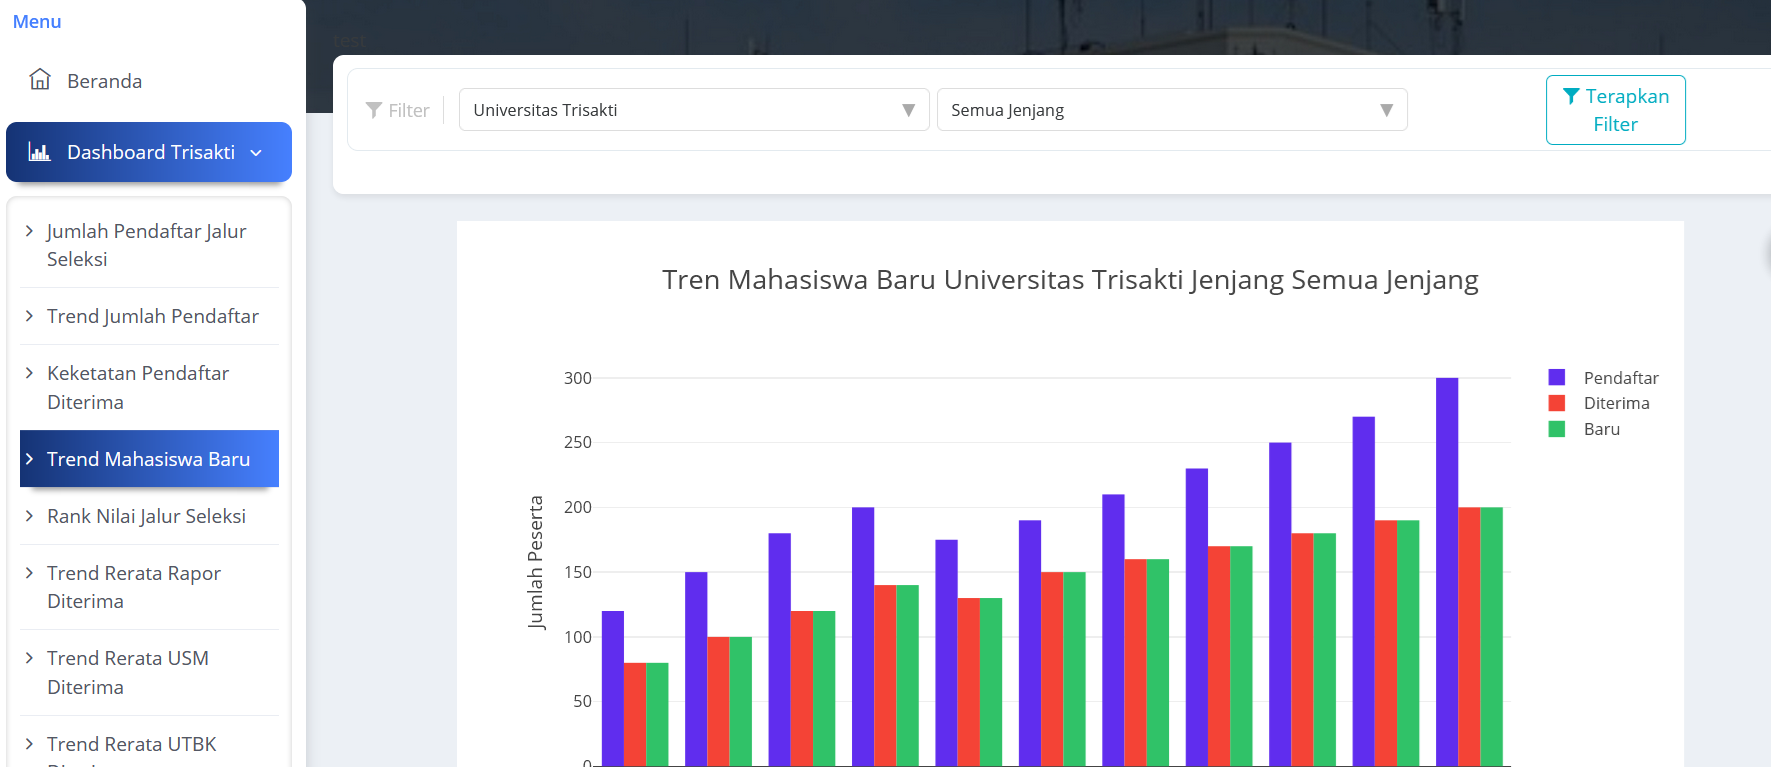Click the tallest purple Pendaftar bar

click(x=1447, y=572)
